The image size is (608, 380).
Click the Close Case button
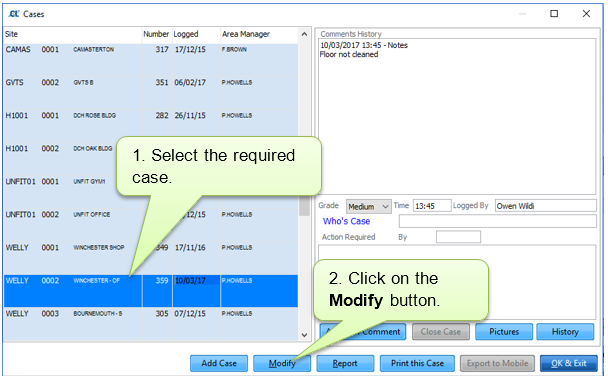click(440, 332)
